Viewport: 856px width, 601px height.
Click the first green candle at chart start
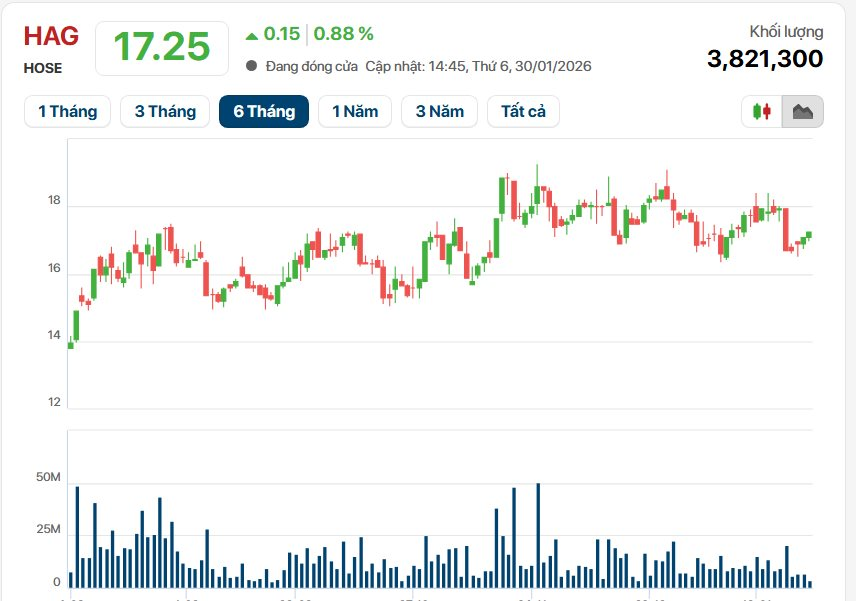(71, 345)
